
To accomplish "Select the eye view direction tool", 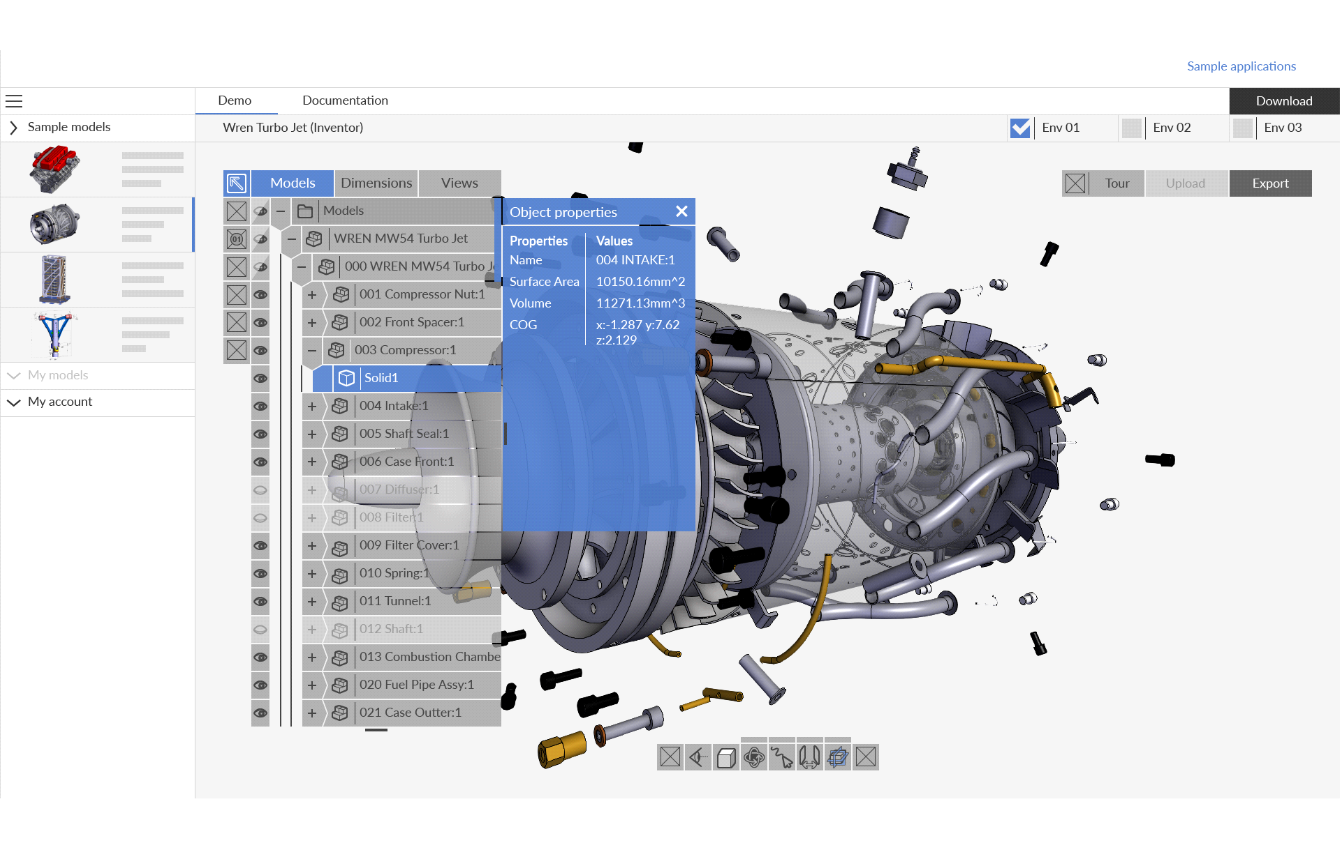I will tap(698, 757).
